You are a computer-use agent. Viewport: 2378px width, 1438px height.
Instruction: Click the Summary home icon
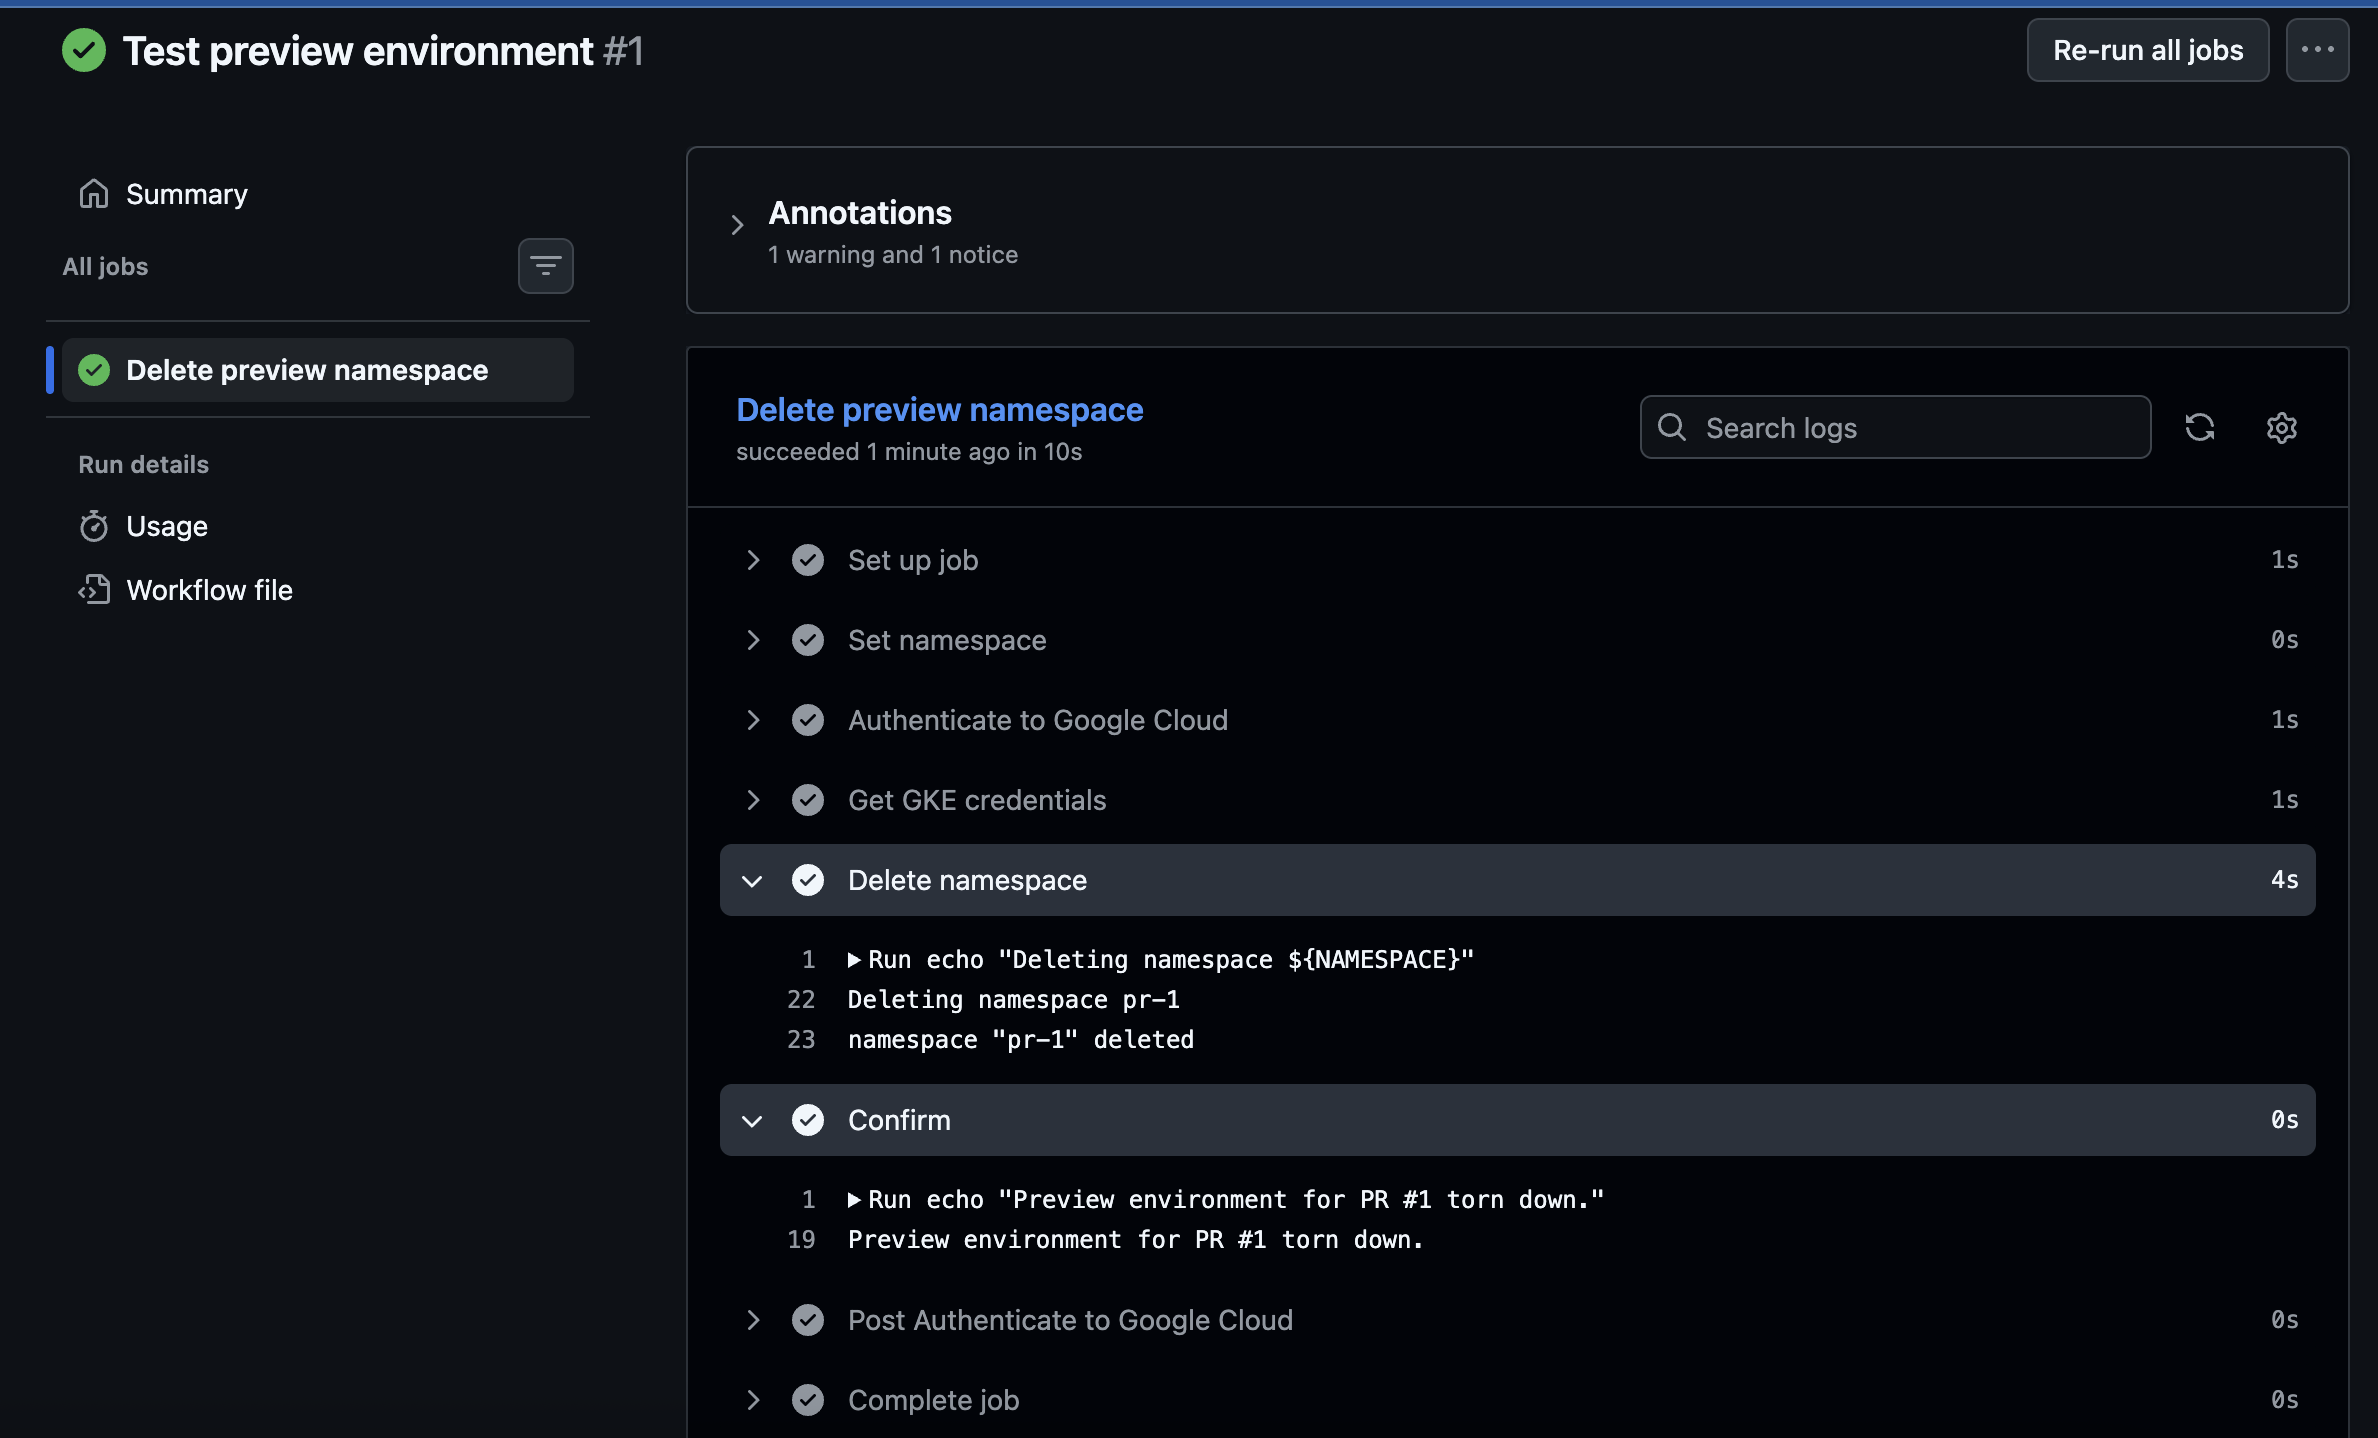pos(94,194)
